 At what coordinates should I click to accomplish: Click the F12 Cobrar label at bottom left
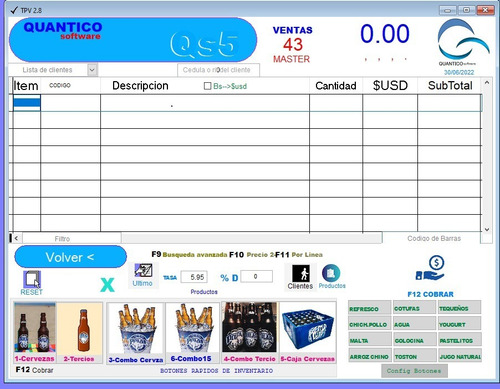pos(34,370)
